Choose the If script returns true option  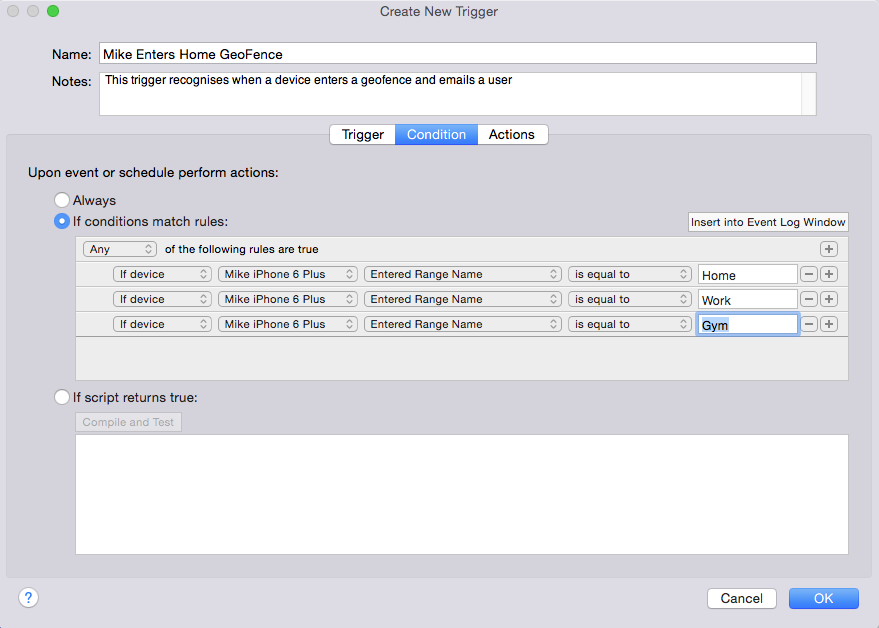point(62,398)
